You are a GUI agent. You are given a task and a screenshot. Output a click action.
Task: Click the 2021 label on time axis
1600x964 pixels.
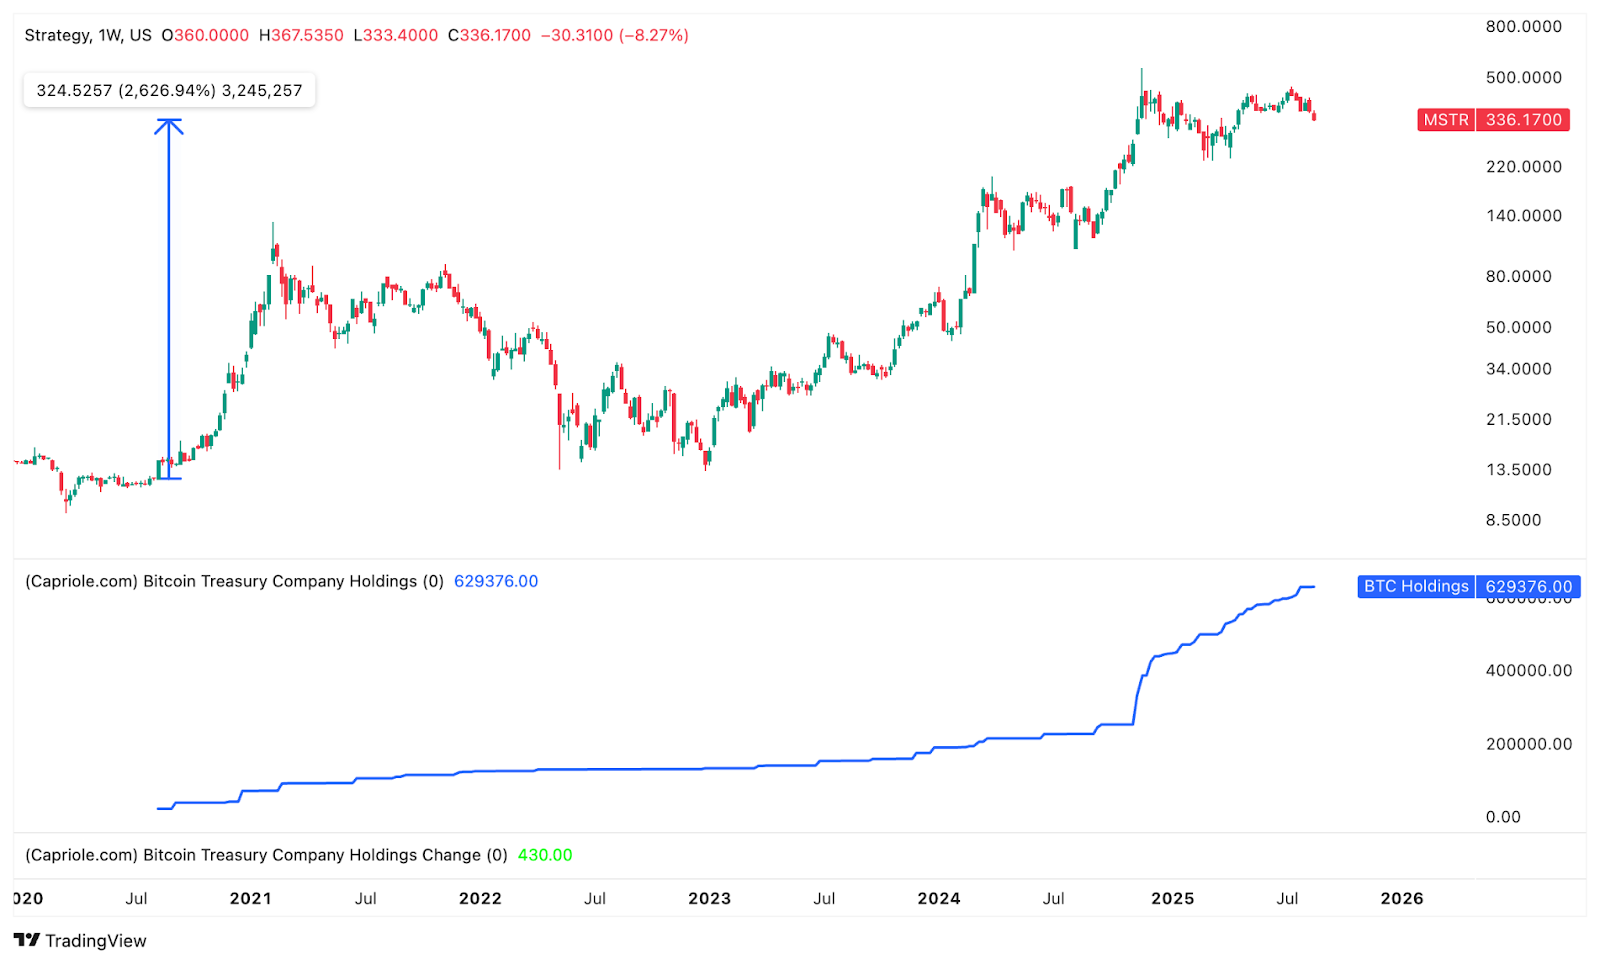click(x=251, y=898)
